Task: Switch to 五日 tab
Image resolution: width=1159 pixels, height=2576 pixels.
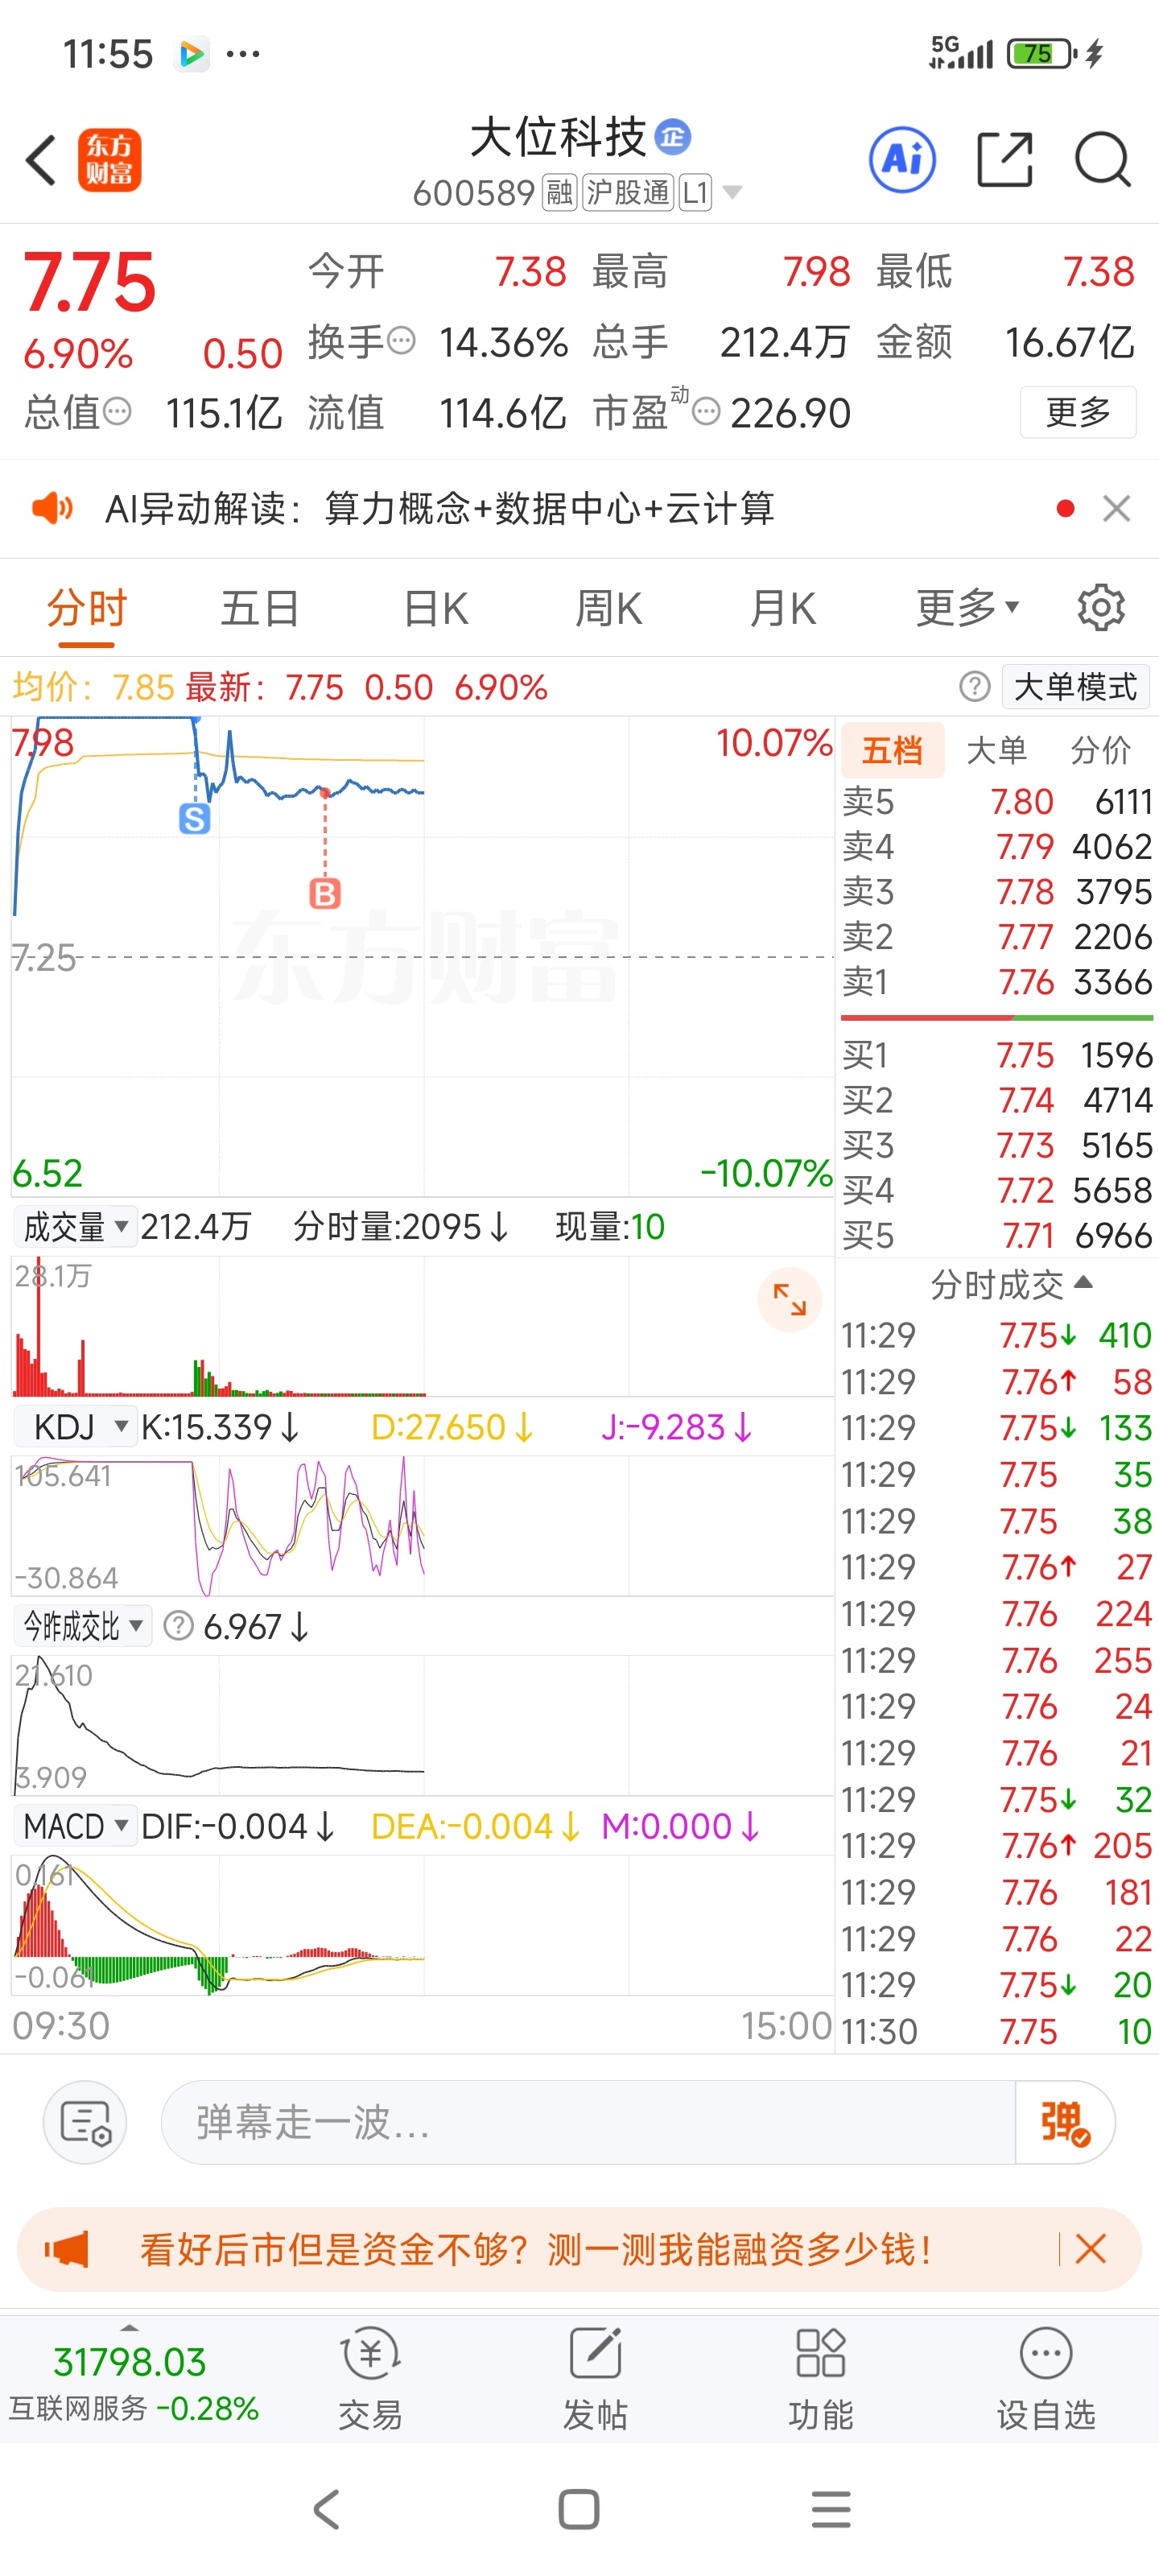Action: tap(260, 607)
